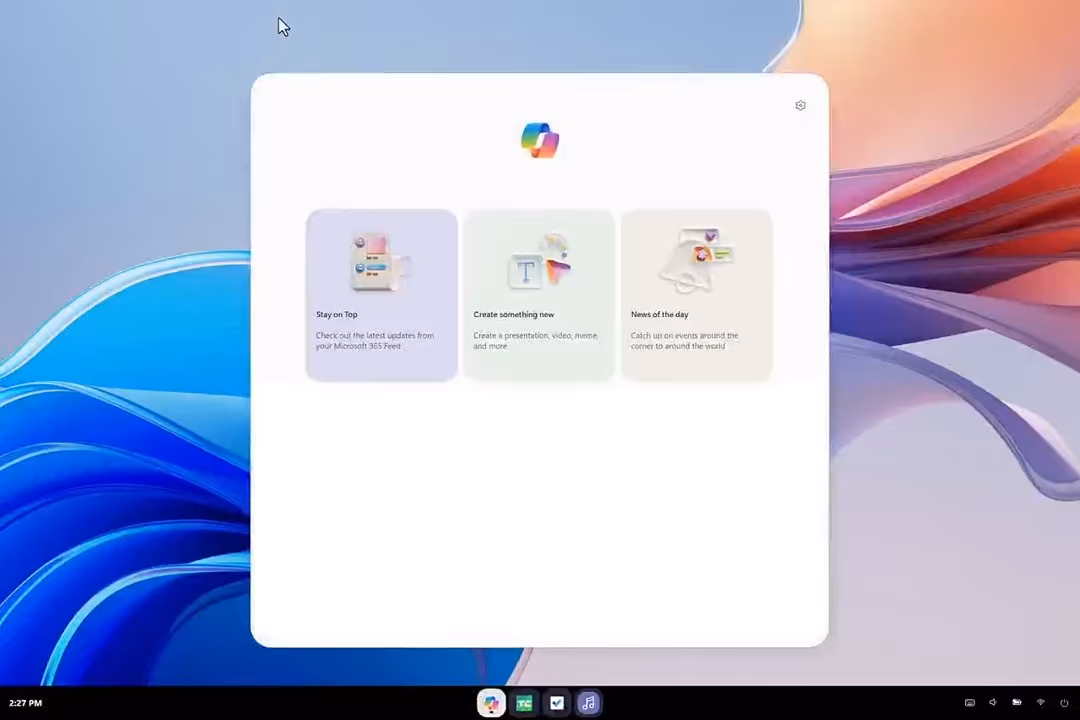Click the notification bell illustration
The width and height of the screenshot is (1080, 720).
696,260
